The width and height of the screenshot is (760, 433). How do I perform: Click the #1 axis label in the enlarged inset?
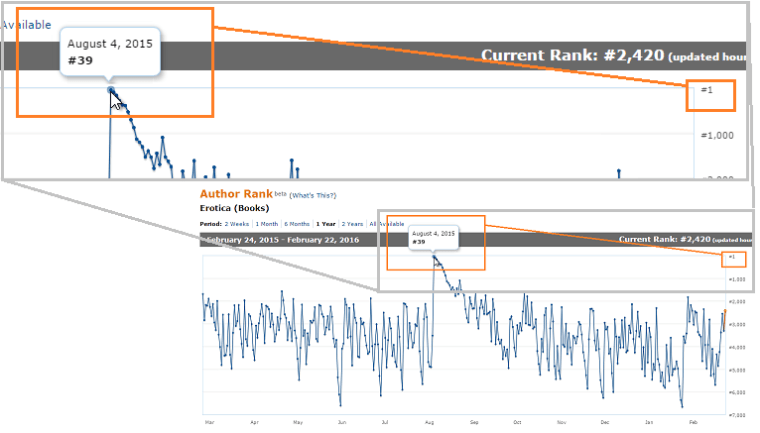708,91
